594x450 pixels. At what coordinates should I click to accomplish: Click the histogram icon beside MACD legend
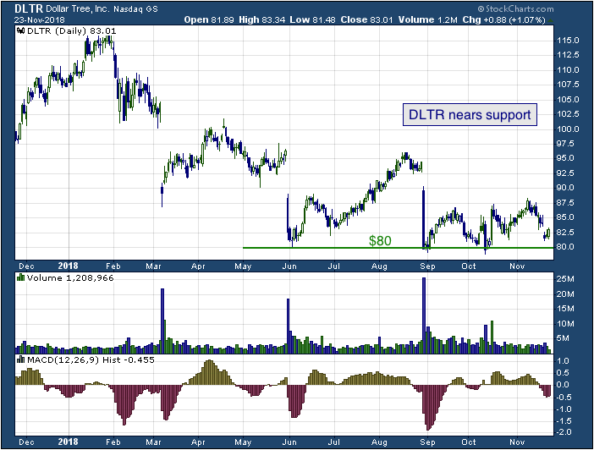coord(21,360)
